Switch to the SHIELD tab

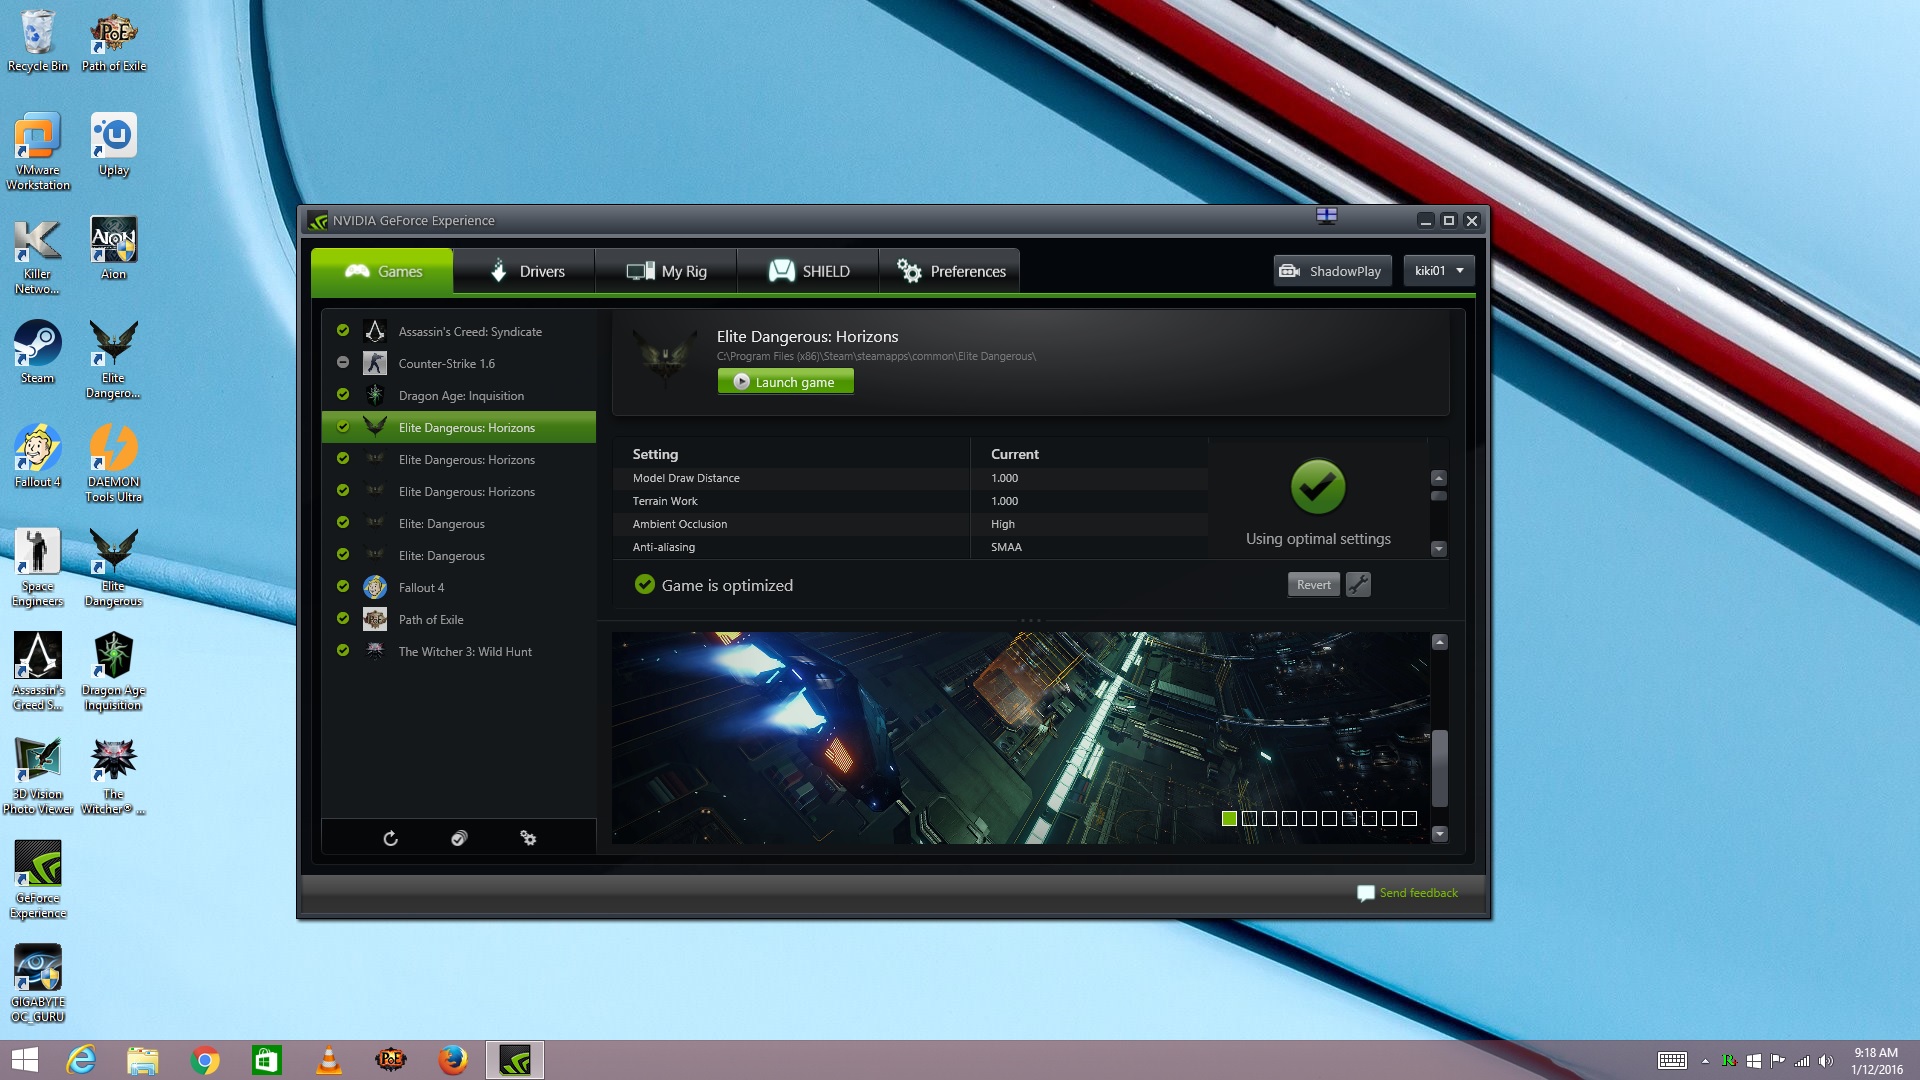809,271
